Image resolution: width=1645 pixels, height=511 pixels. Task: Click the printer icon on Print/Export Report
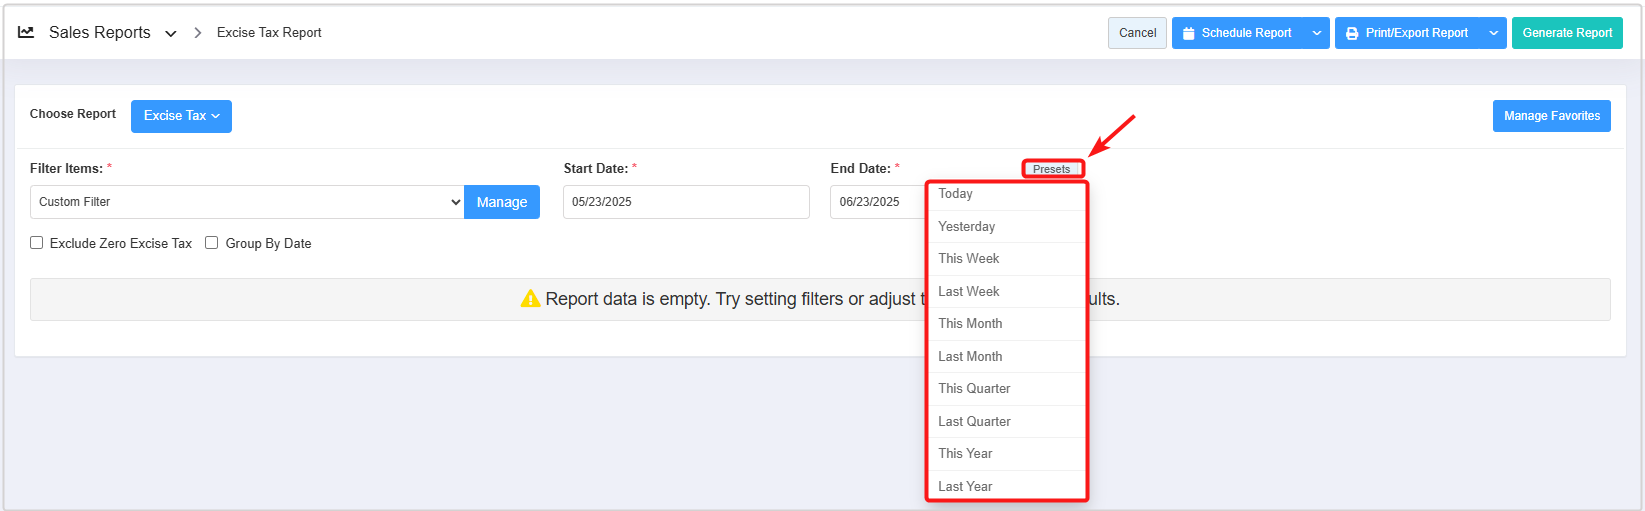(x=1352, y=33)
